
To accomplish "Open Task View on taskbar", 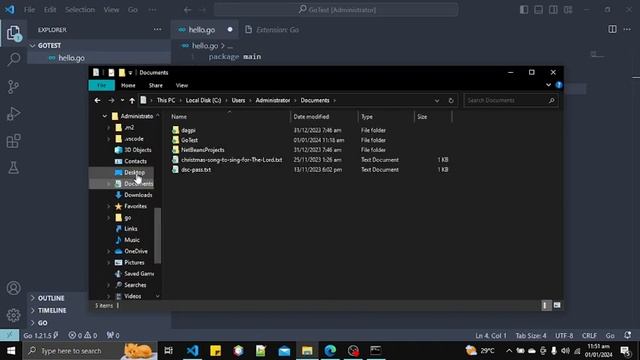I will tap(168, 351).
